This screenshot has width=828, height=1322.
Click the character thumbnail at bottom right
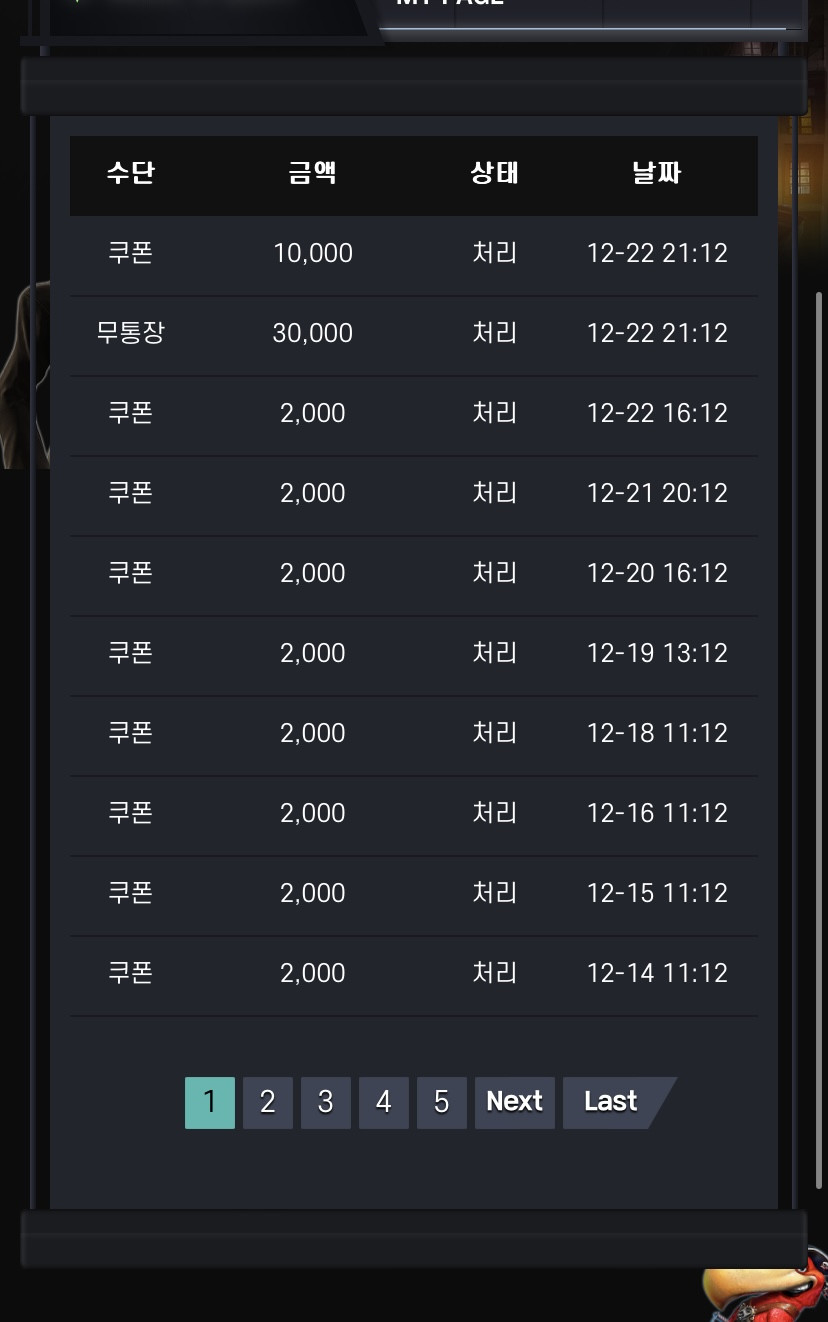coord(765,1295)
